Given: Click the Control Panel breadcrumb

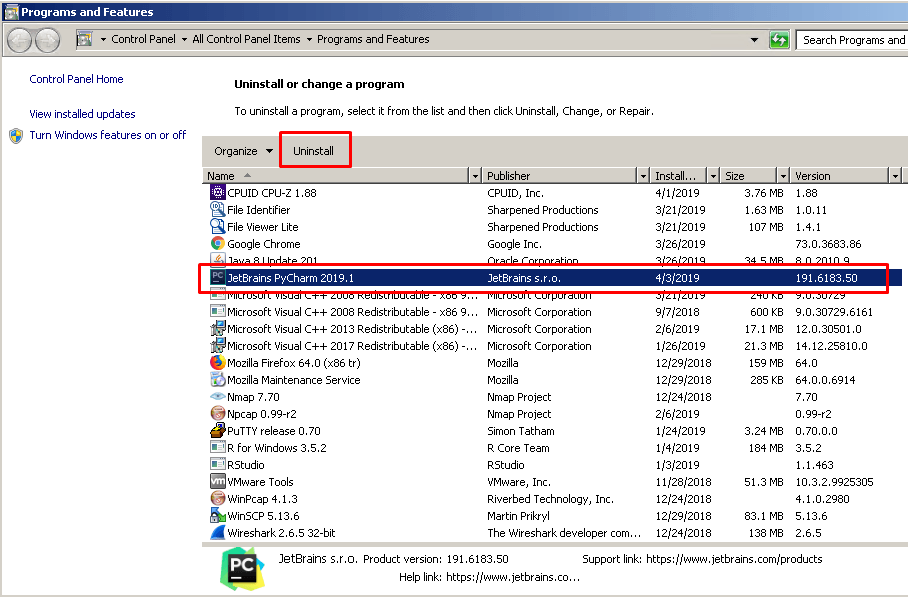Looking at the screenshot, I should (x=143, y=39).
